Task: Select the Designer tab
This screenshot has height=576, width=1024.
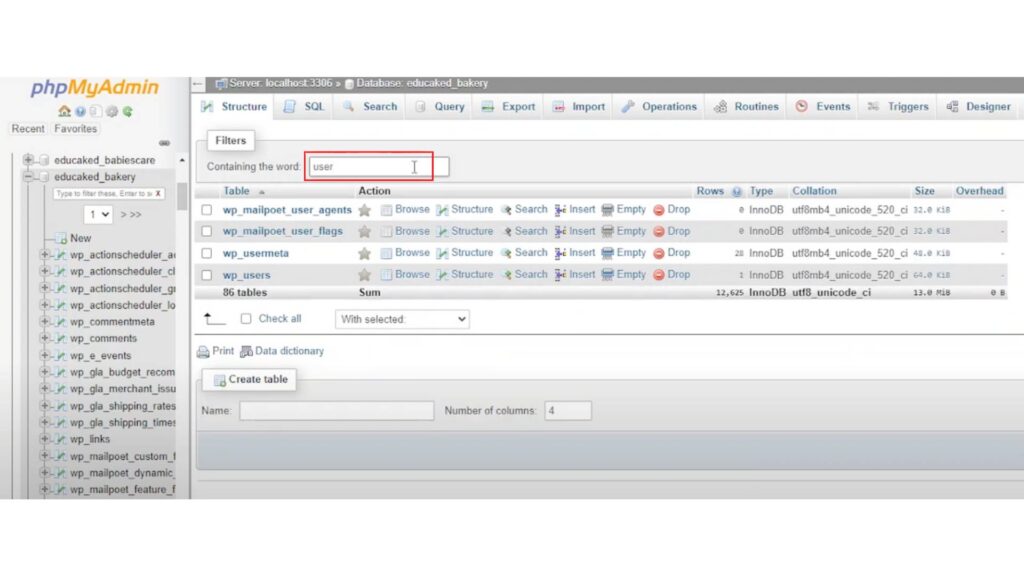Action: pos(978,106)
